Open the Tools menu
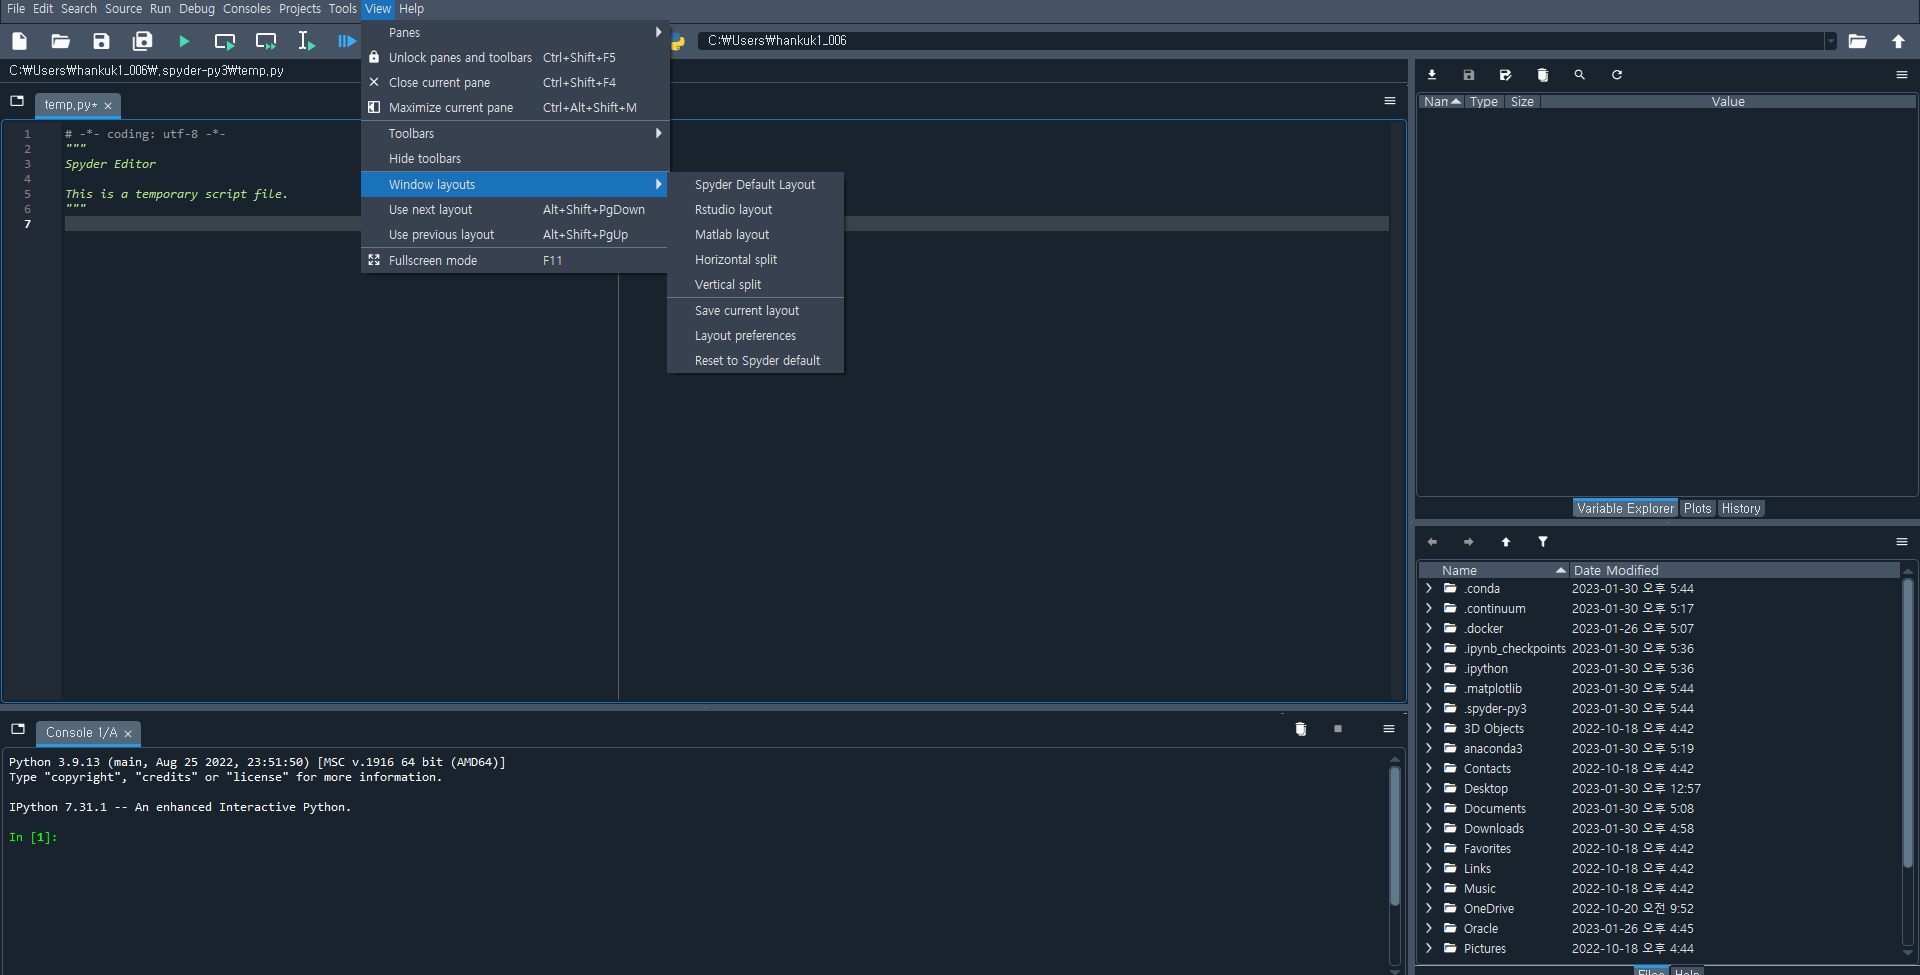The height and width of the screenshot is (975, 1920). point(342,9)
